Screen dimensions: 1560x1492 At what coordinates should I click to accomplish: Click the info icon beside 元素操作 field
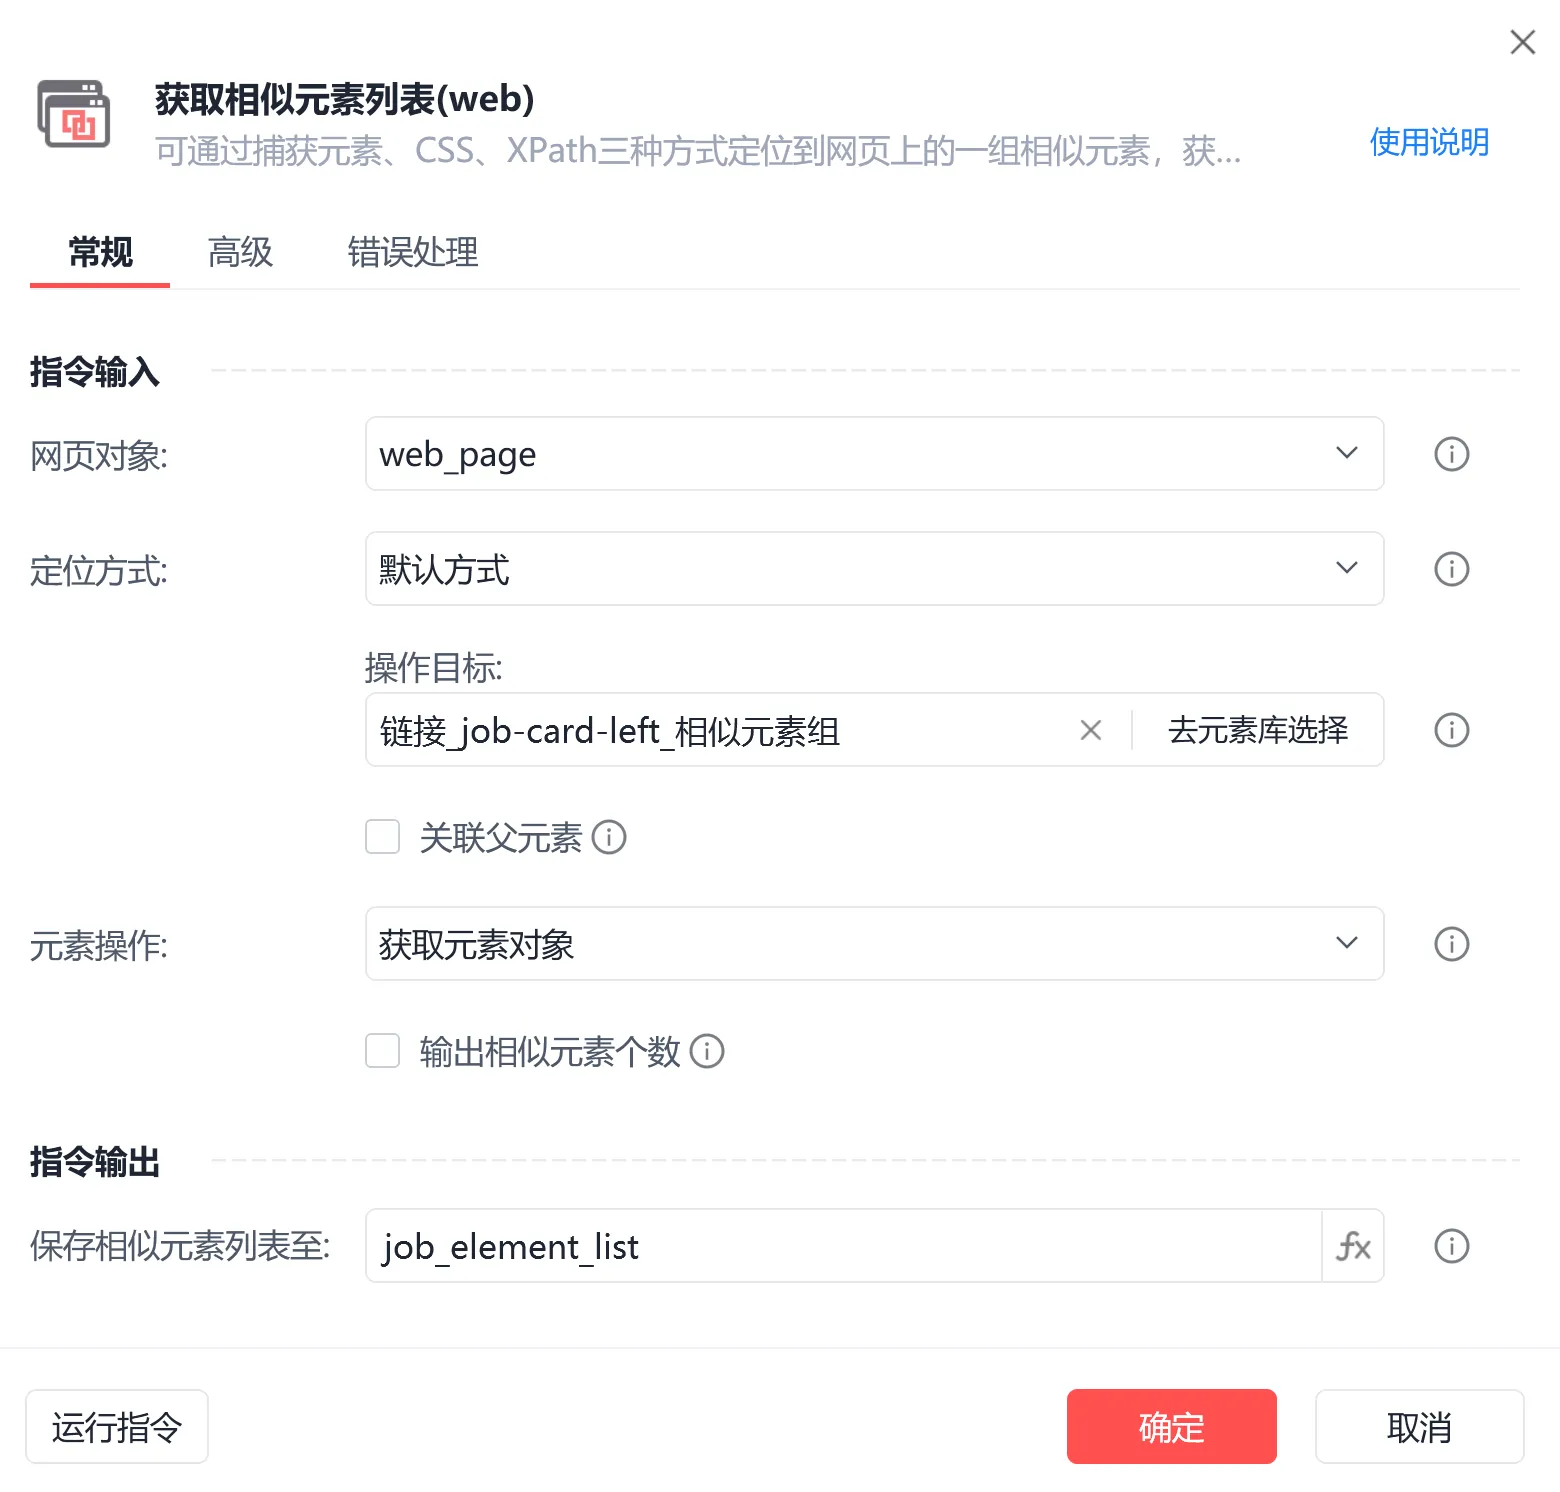click(x=1451, y=944)
